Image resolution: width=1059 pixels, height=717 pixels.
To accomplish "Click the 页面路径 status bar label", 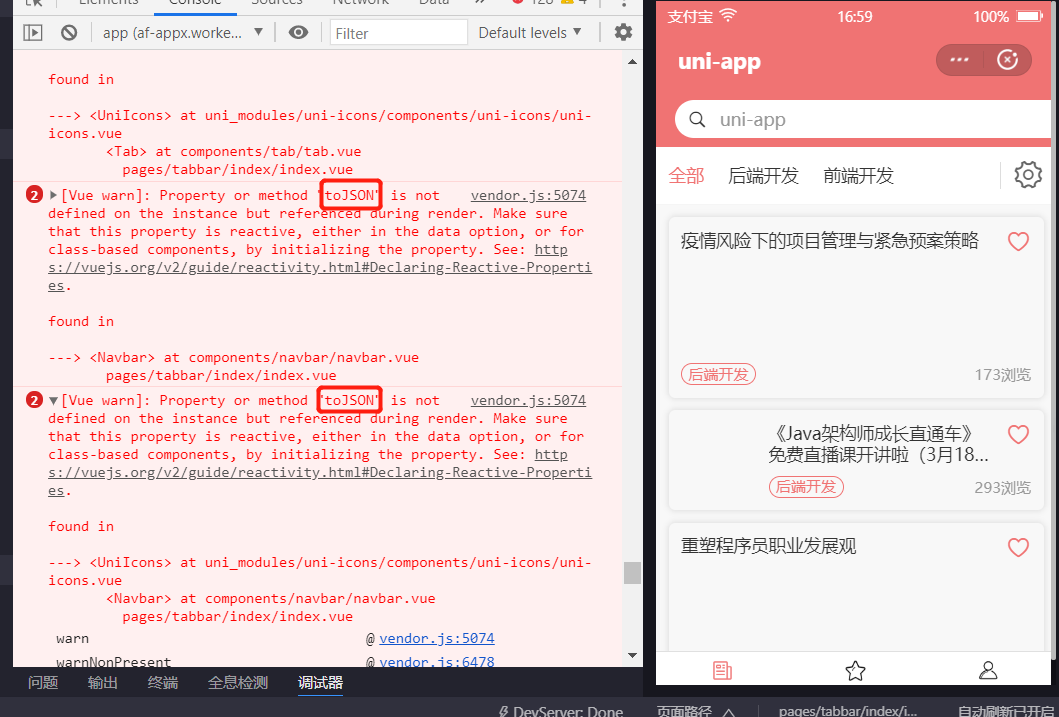I will coord(684,710).
